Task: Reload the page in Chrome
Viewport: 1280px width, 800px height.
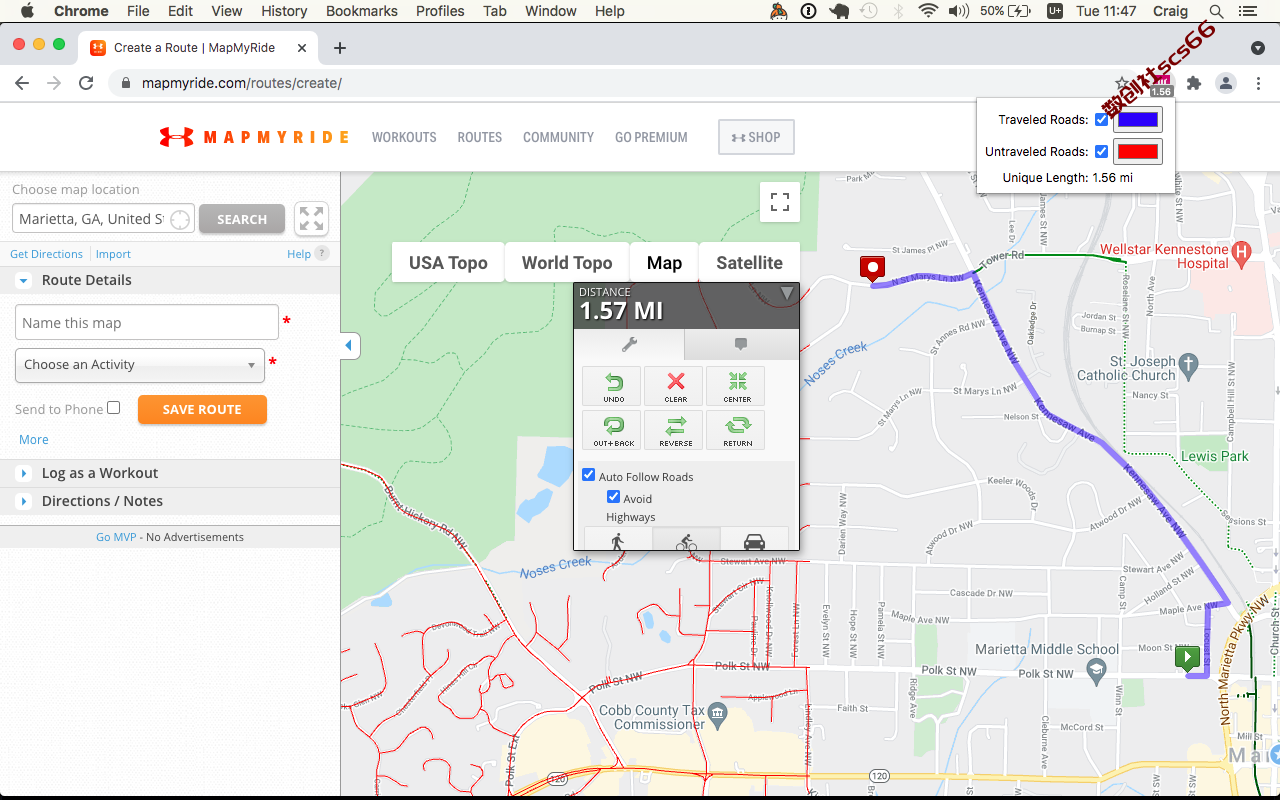Action: pyautogui.click(x=86, y=83)
